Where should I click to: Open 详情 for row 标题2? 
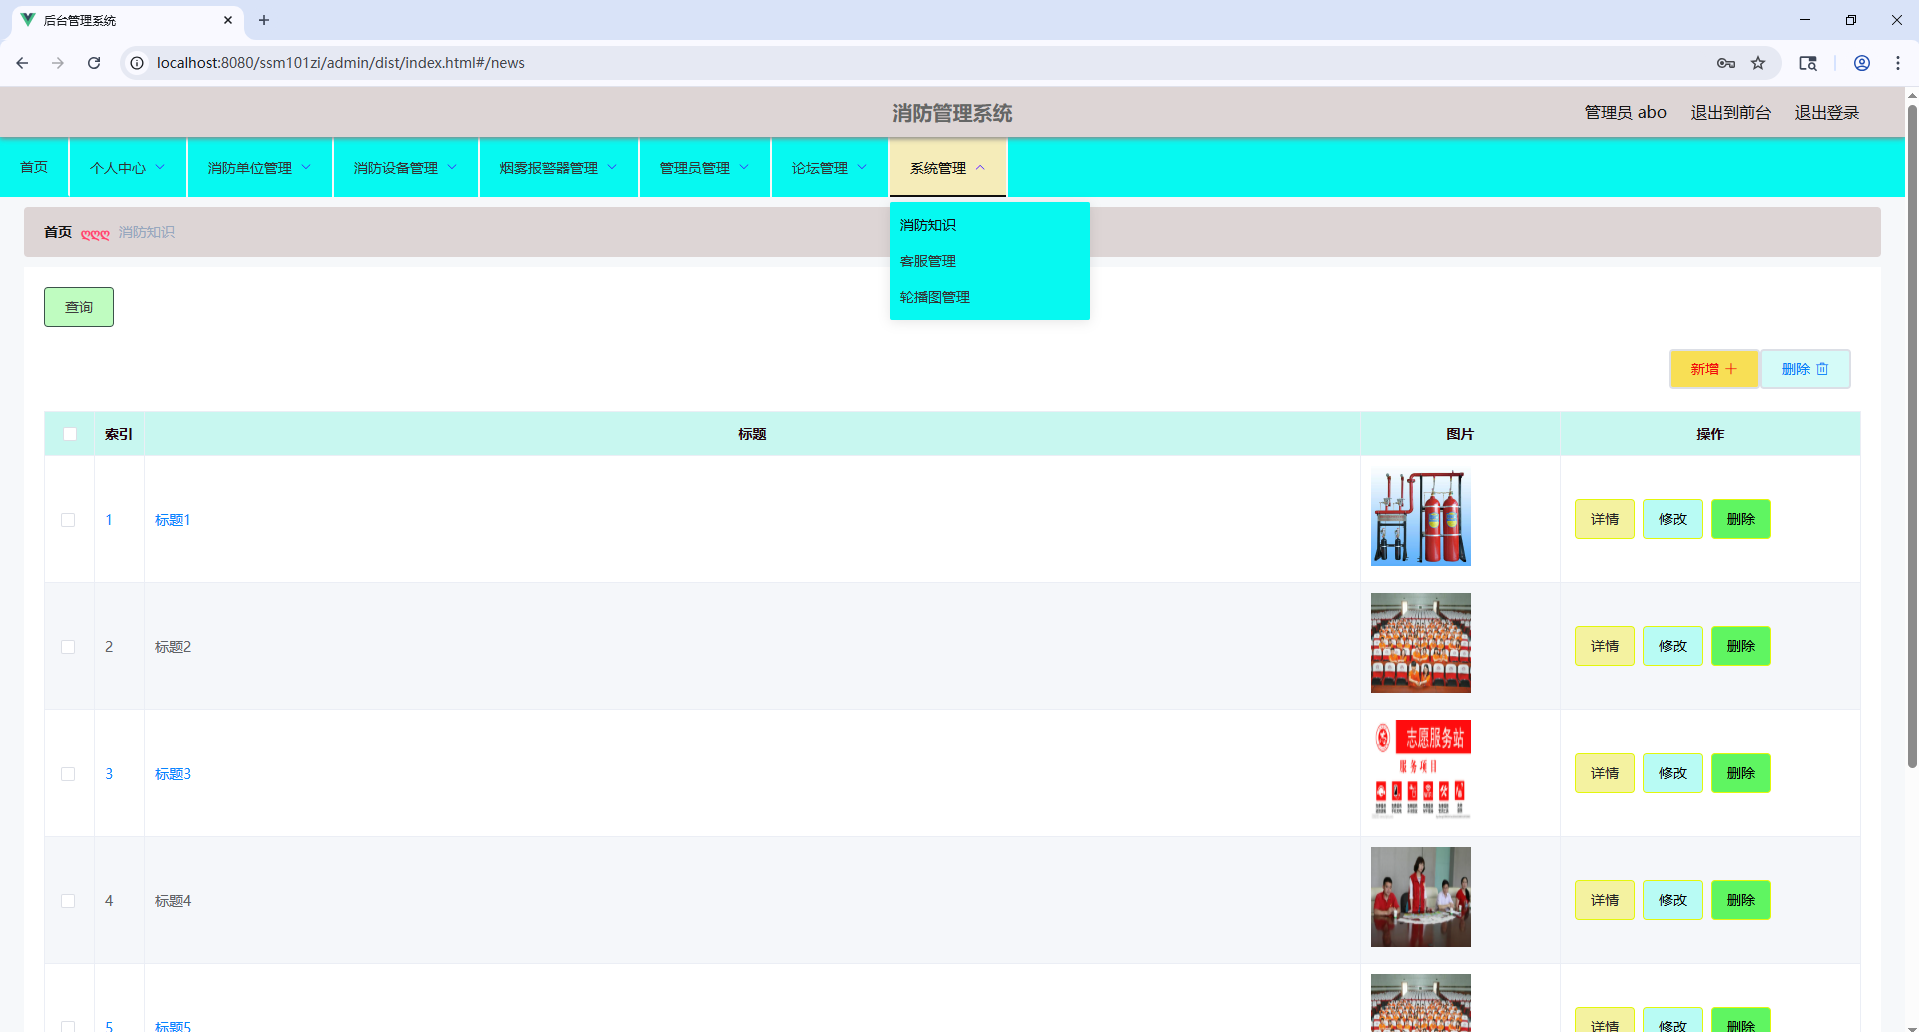click(x=1605, y=646)
